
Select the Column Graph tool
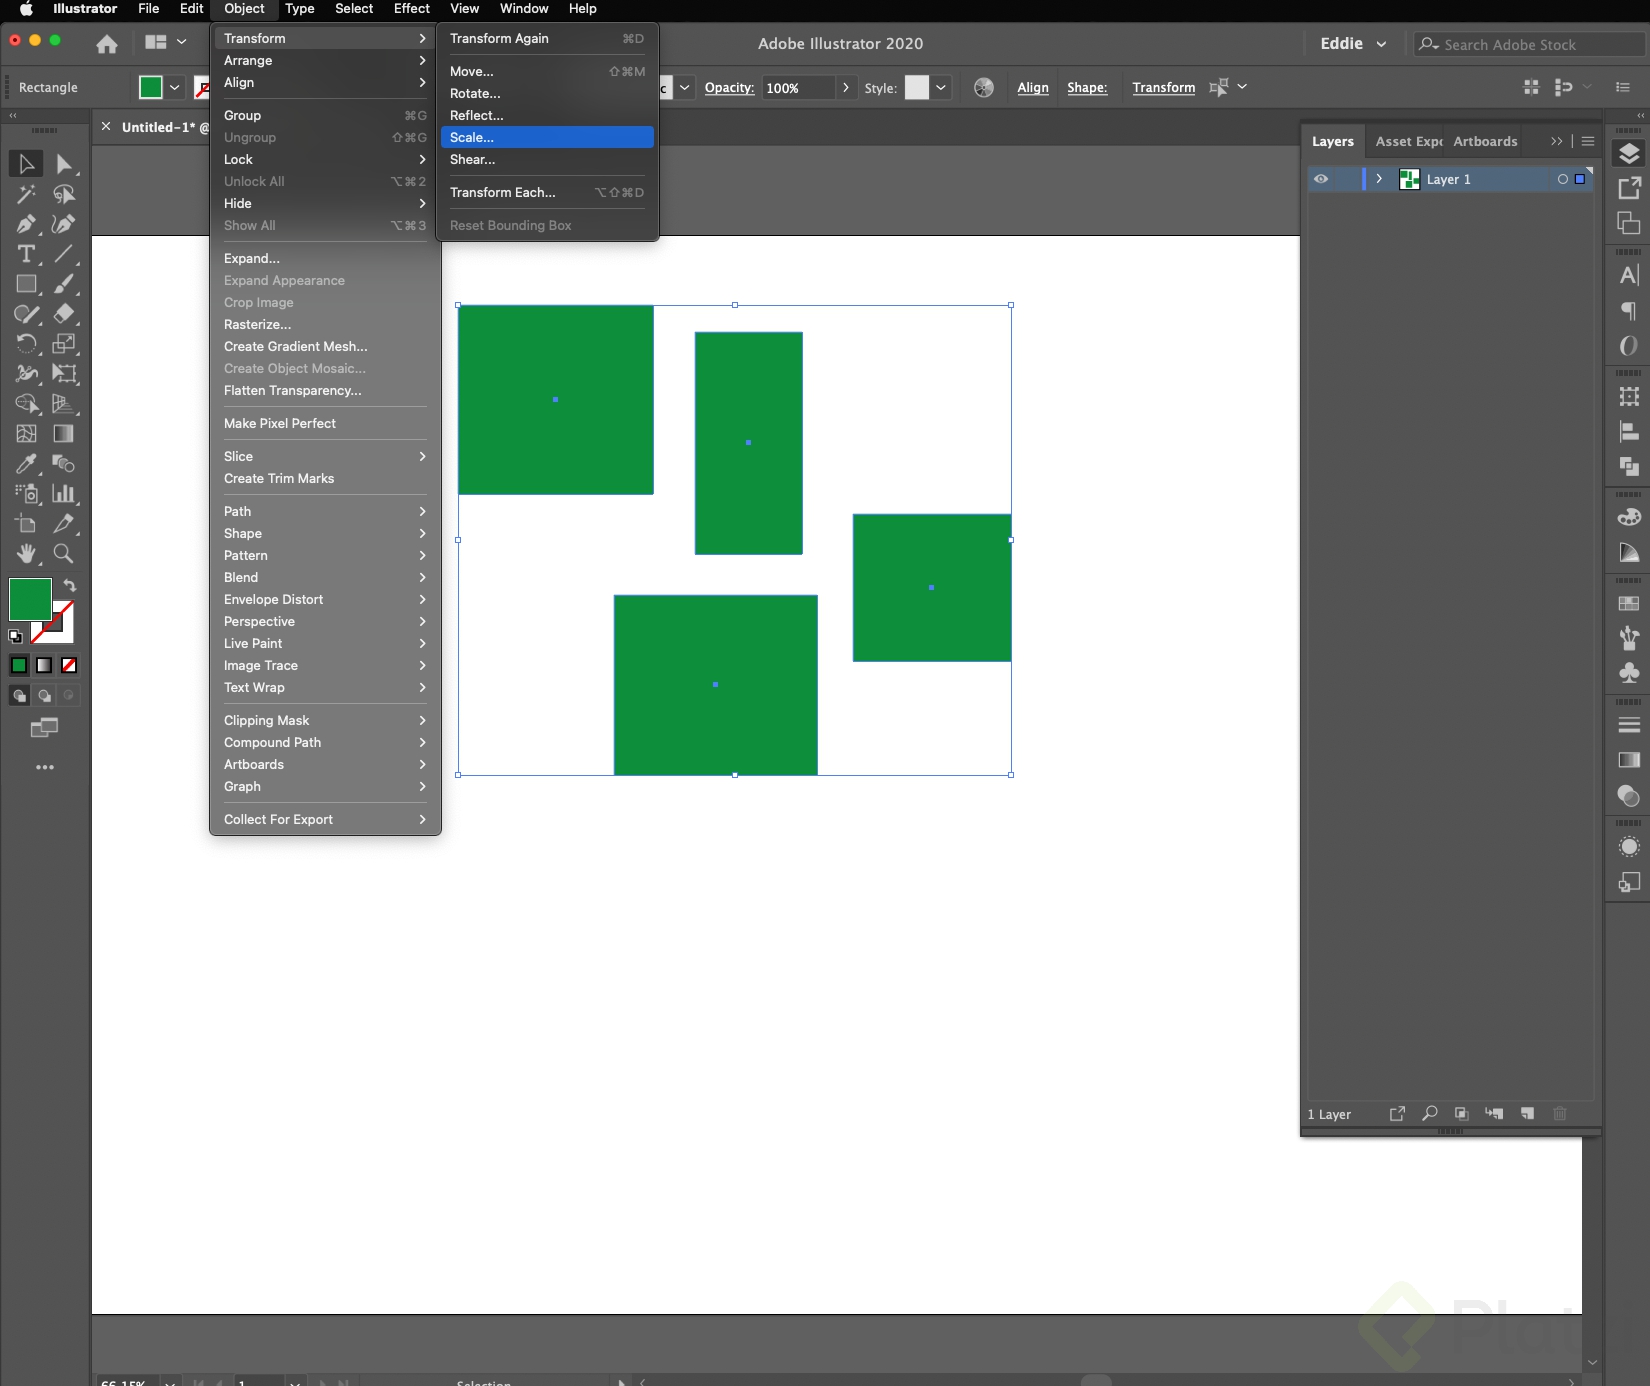[x=64, y=494]
